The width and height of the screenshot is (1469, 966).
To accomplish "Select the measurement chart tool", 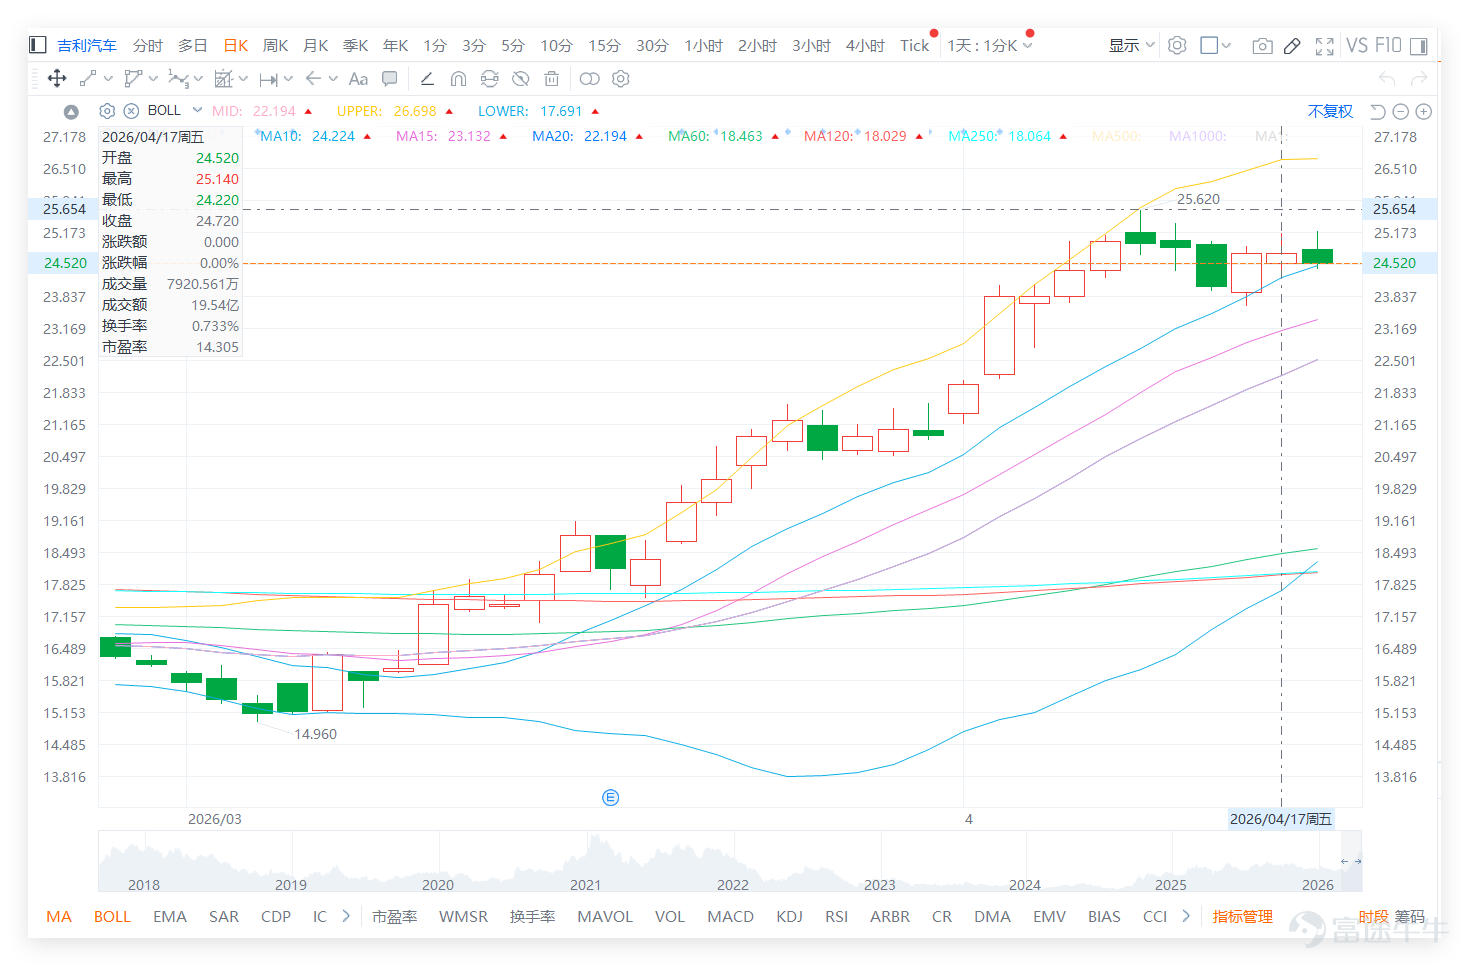I will [x=223, y=78].
